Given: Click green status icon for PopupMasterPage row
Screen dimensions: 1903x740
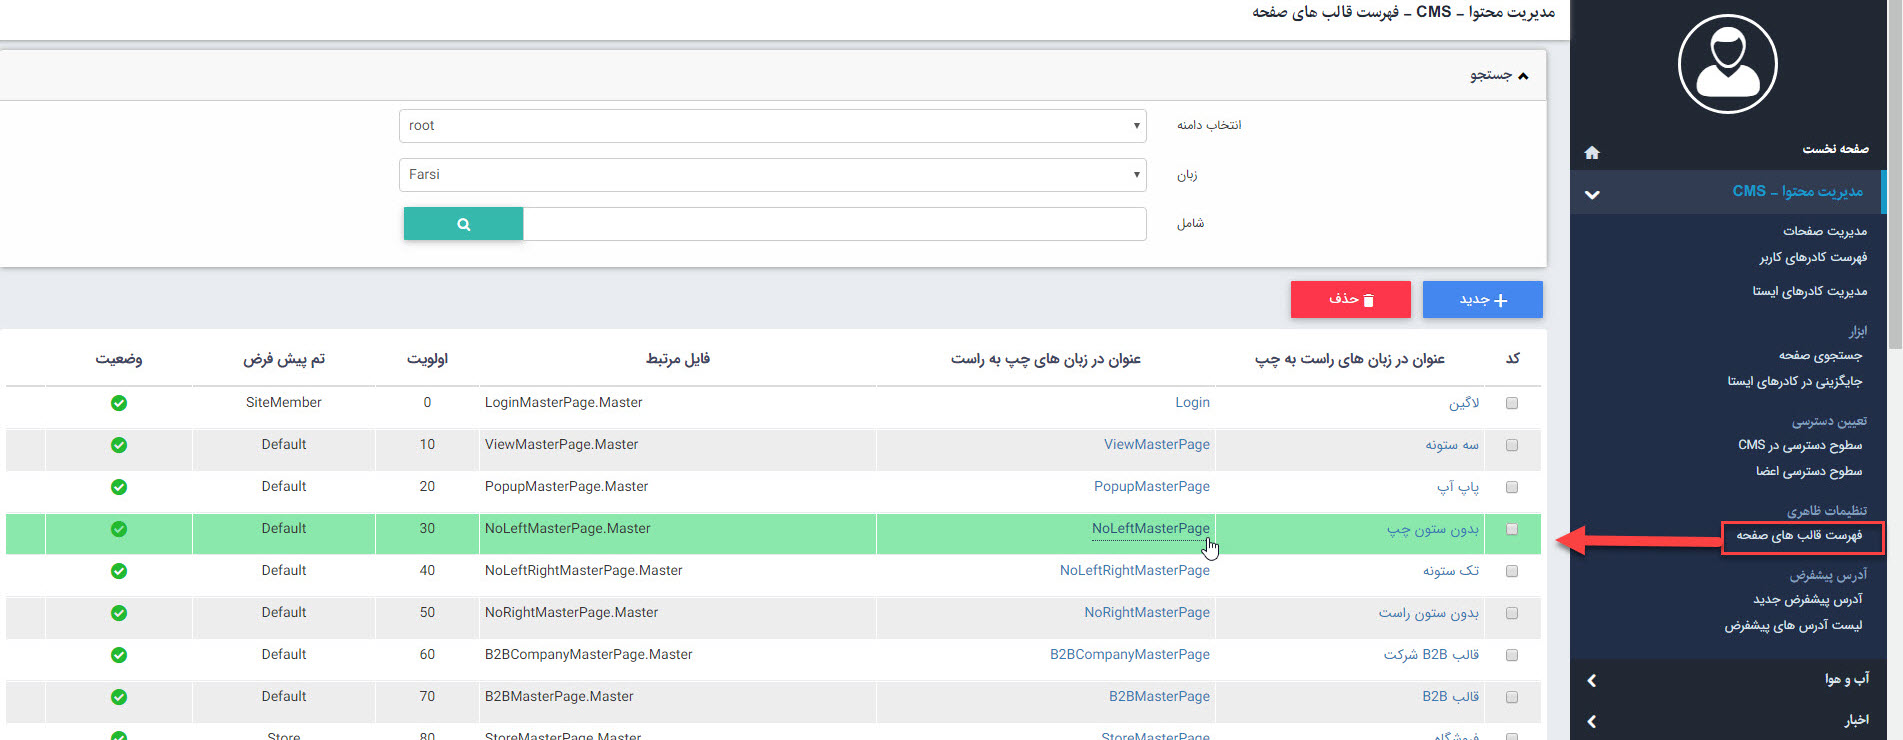Looking at the screenshot, I should [x=119, y=487].
